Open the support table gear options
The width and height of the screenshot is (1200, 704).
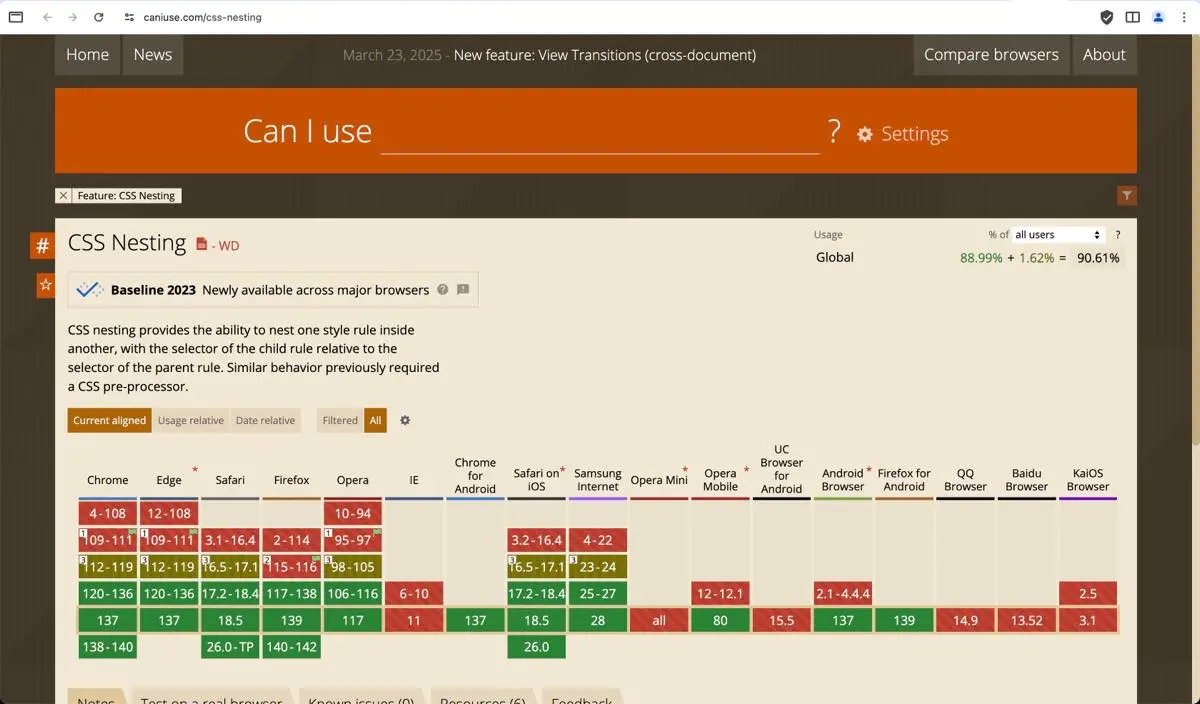click(405, 421)
